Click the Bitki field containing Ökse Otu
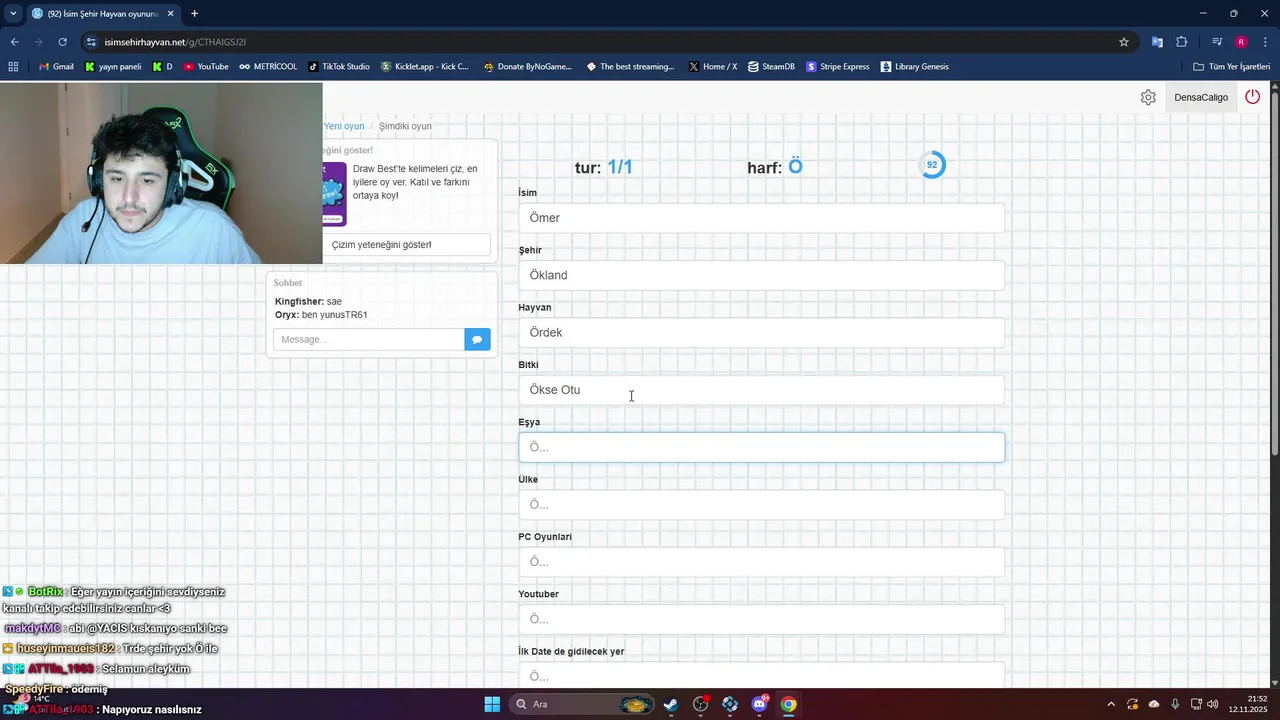 click(761, 390)
